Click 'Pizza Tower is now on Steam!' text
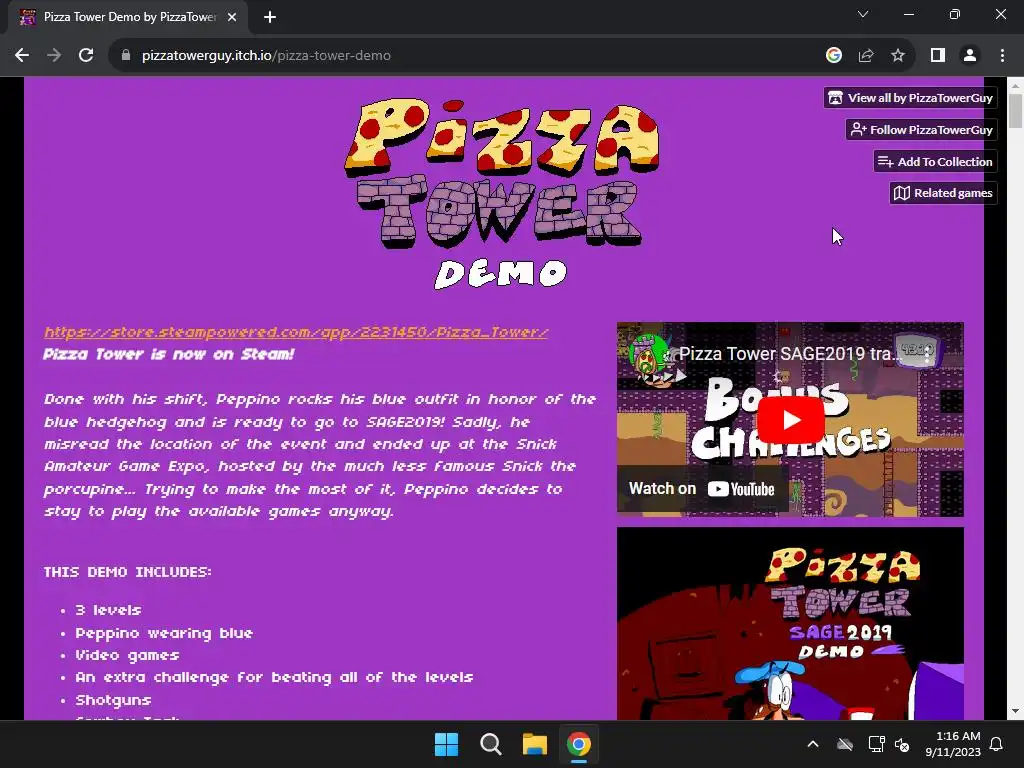 (x=168, y=354)
